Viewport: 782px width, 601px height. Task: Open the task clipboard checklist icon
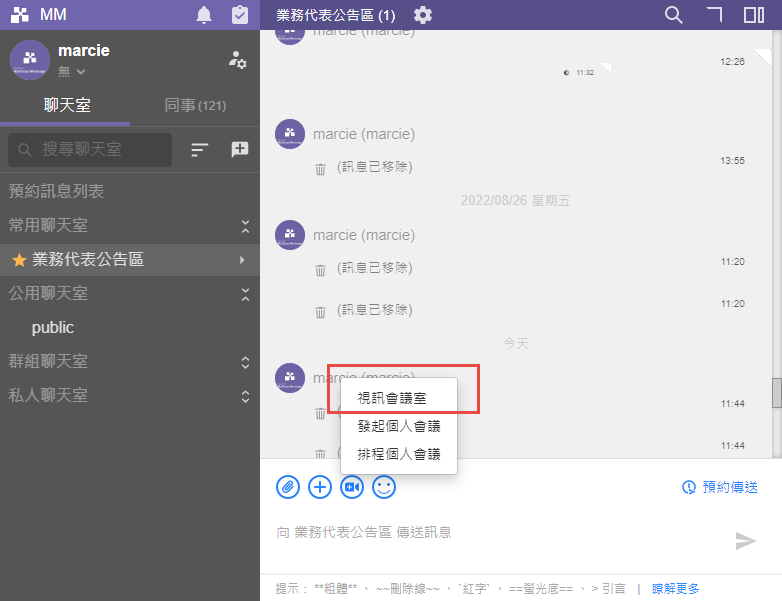click(240, 14)
